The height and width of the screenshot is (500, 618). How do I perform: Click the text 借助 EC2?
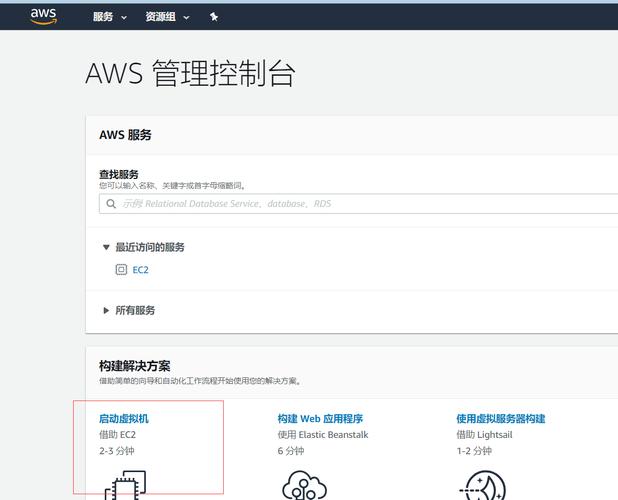117,435
